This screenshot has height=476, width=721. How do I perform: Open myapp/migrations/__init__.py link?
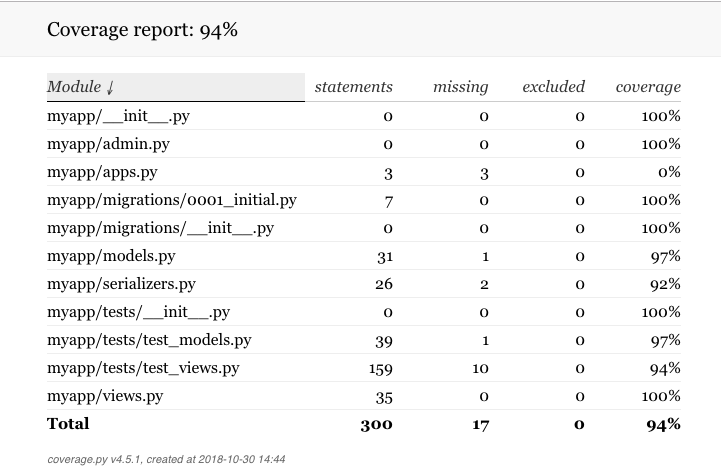(160, 229)
